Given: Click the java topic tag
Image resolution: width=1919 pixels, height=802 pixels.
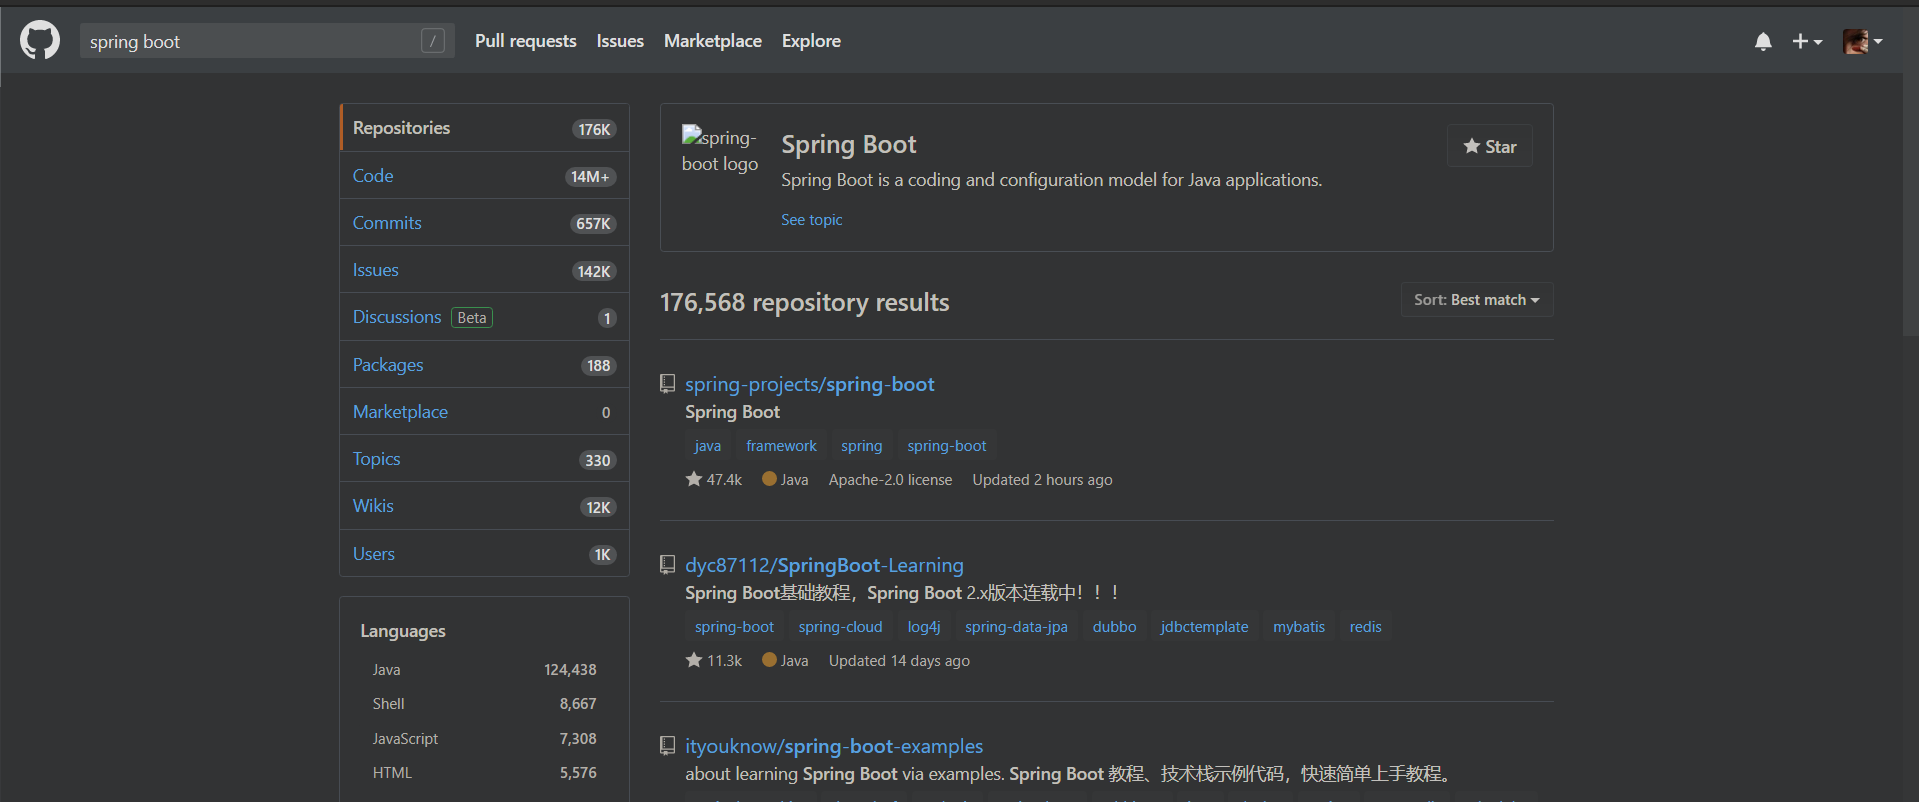Looking at the screenshot, I should pos(708,446).
